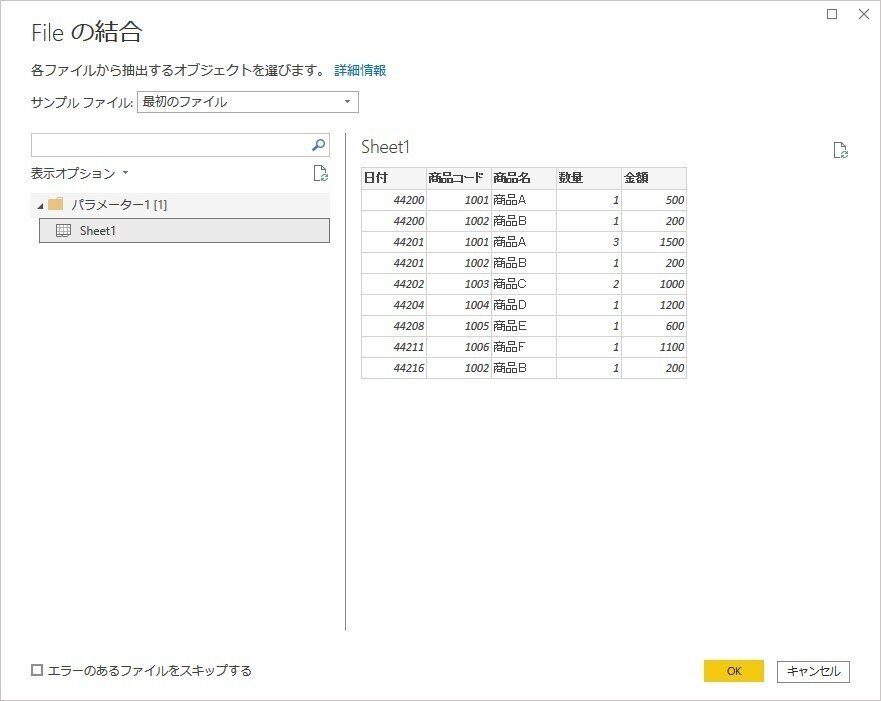Click the date cell 44211
Screen dimensions: 881x701
[x=394, y=347]
